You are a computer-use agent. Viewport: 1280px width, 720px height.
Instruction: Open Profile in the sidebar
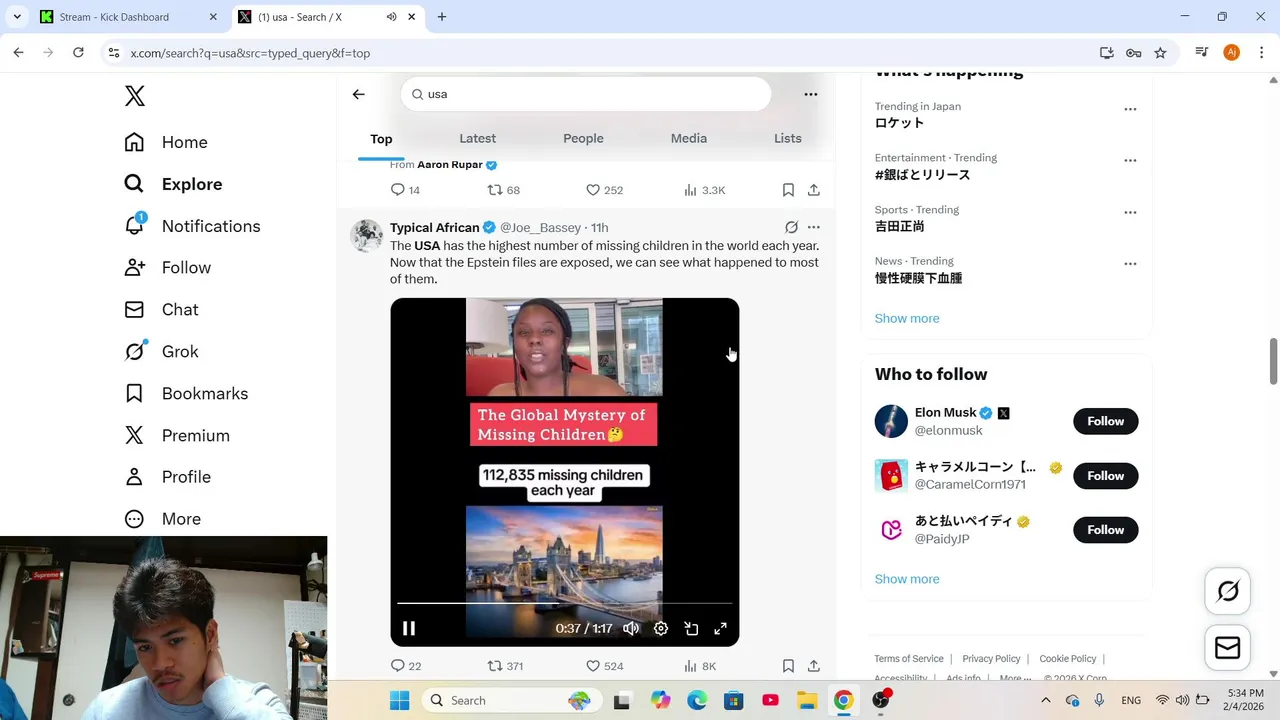click(x=167, y=477)
